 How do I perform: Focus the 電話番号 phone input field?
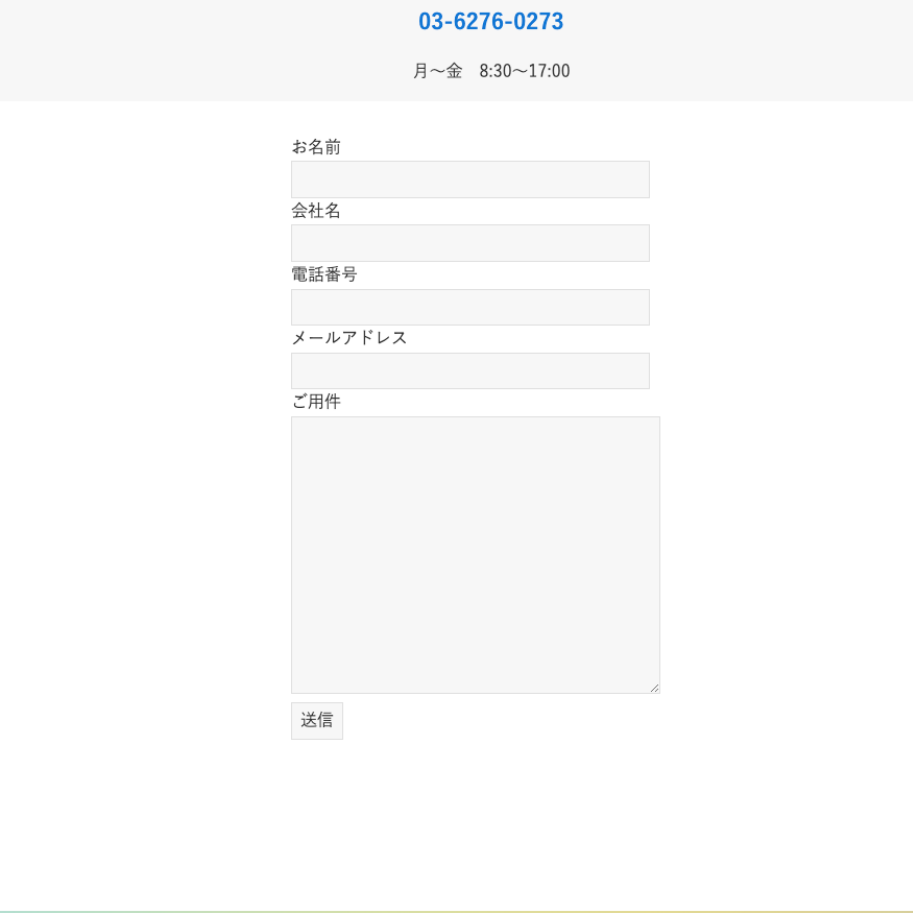click(470, 307)
